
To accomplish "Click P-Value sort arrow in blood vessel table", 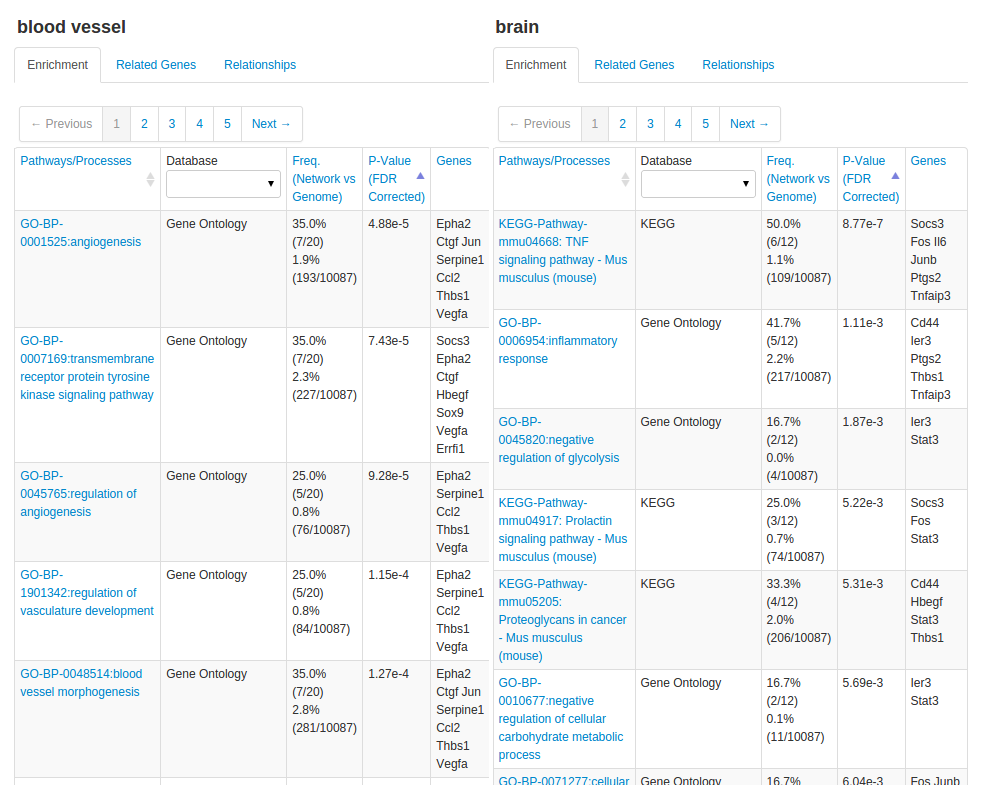I will (420, 175).
